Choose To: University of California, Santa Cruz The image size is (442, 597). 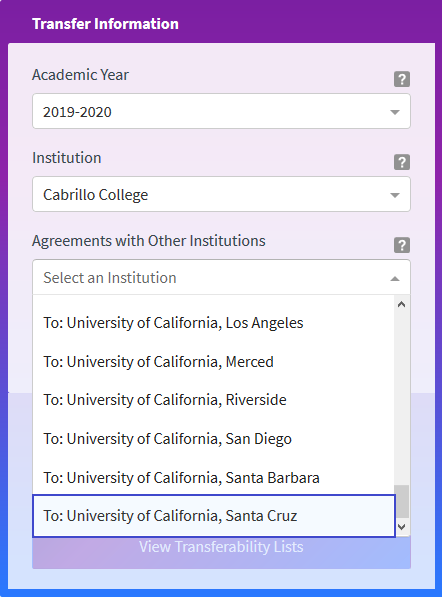pos(214,516)
